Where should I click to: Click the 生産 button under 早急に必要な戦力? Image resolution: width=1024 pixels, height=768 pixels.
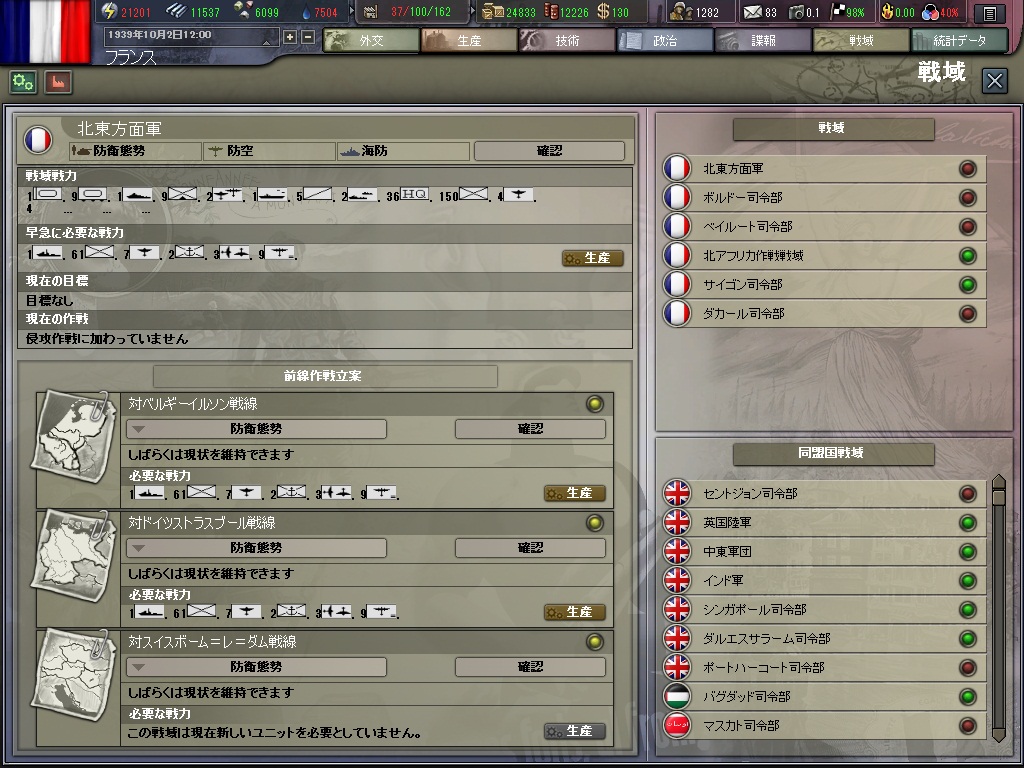593,258
